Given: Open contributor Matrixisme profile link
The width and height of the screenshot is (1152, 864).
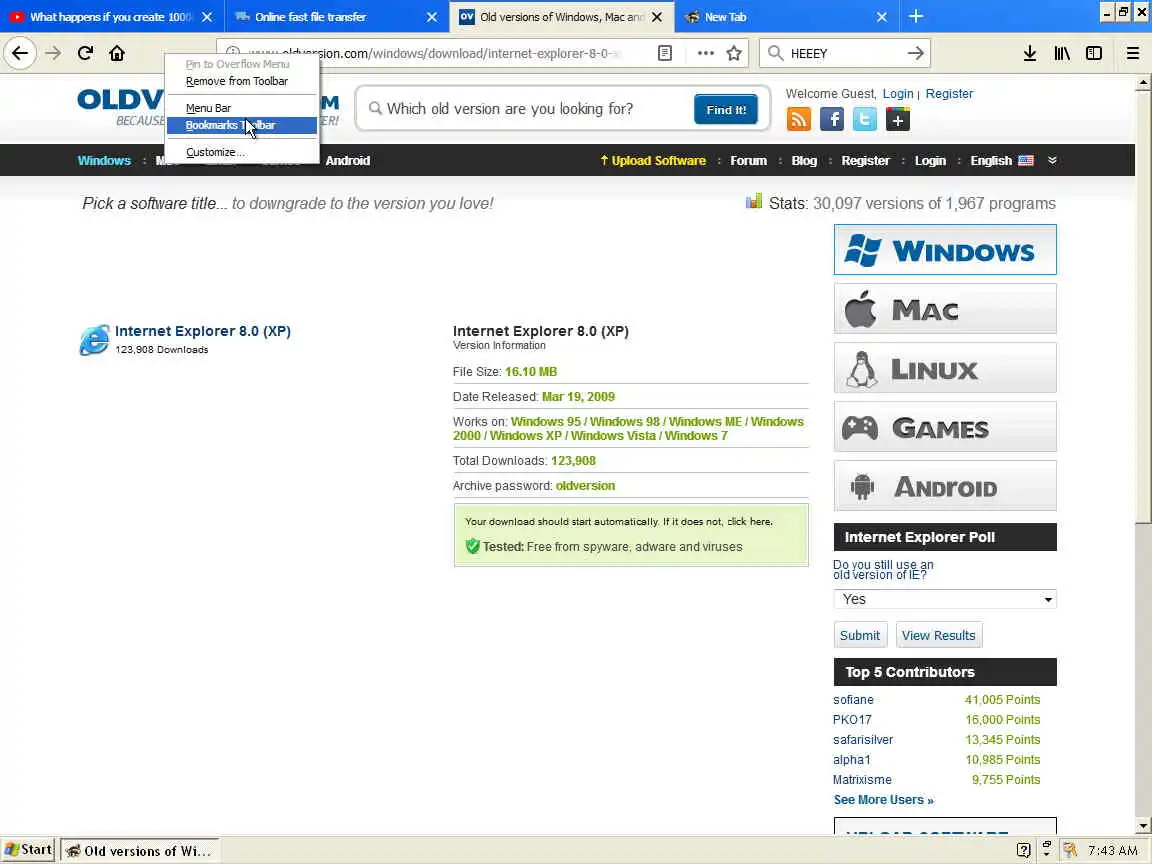Looking at the screenshot, I should (862, 780).
